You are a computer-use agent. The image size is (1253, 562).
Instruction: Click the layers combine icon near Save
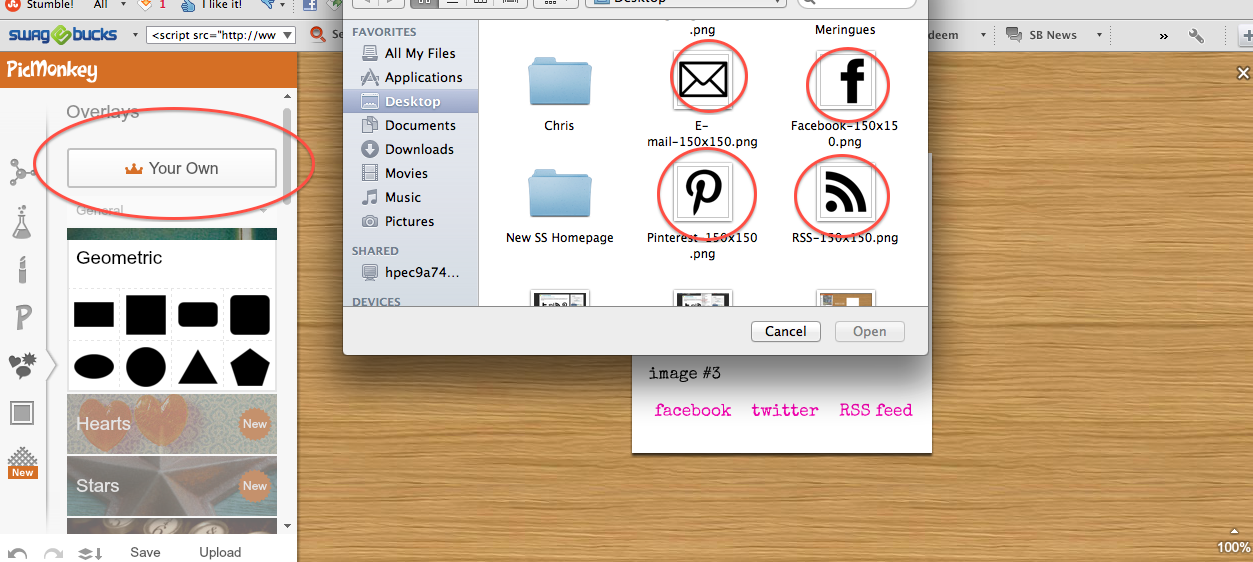click(90, 553)
